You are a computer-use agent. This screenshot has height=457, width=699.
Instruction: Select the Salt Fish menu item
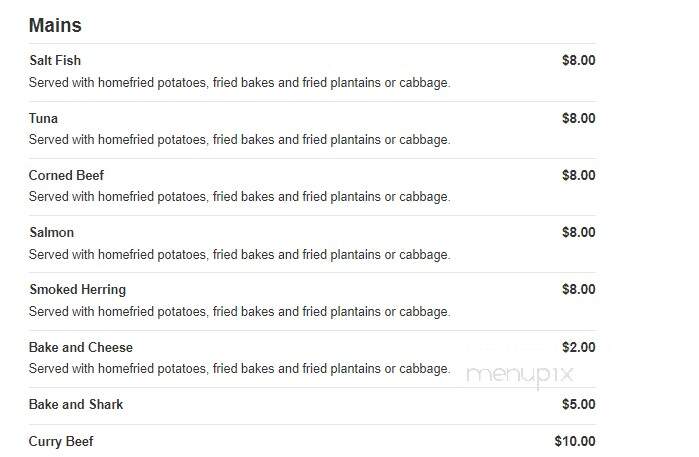(55, 60)
